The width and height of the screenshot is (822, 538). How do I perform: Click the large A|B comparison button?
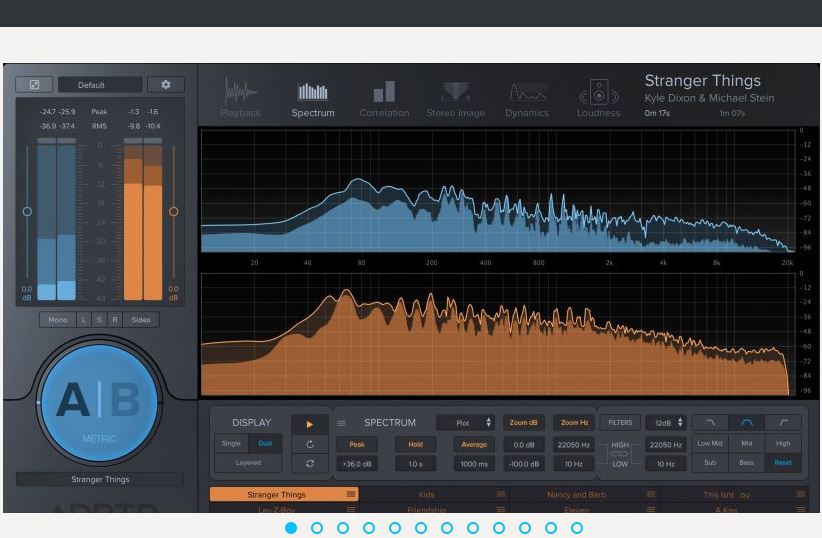tap(99, 402)
